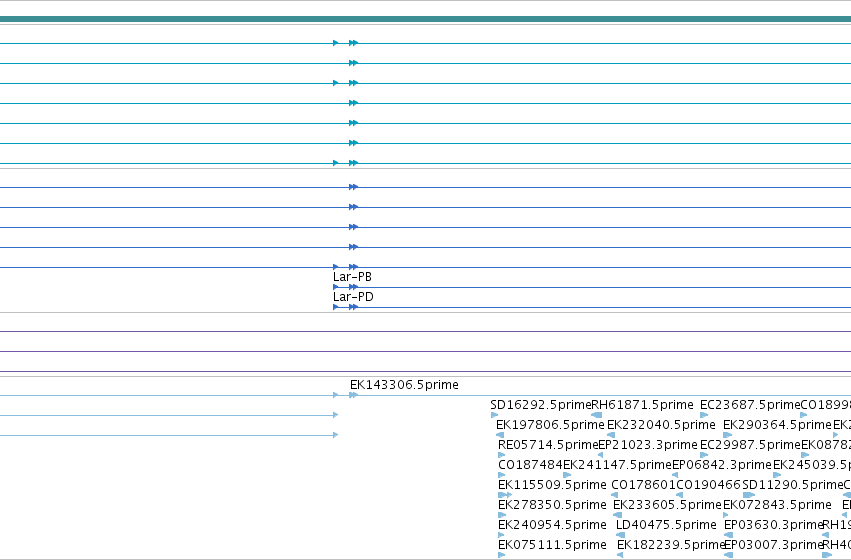Select the CO190466 feature label
The width and height of the screenshot is (851, 560).
[709, 485]
